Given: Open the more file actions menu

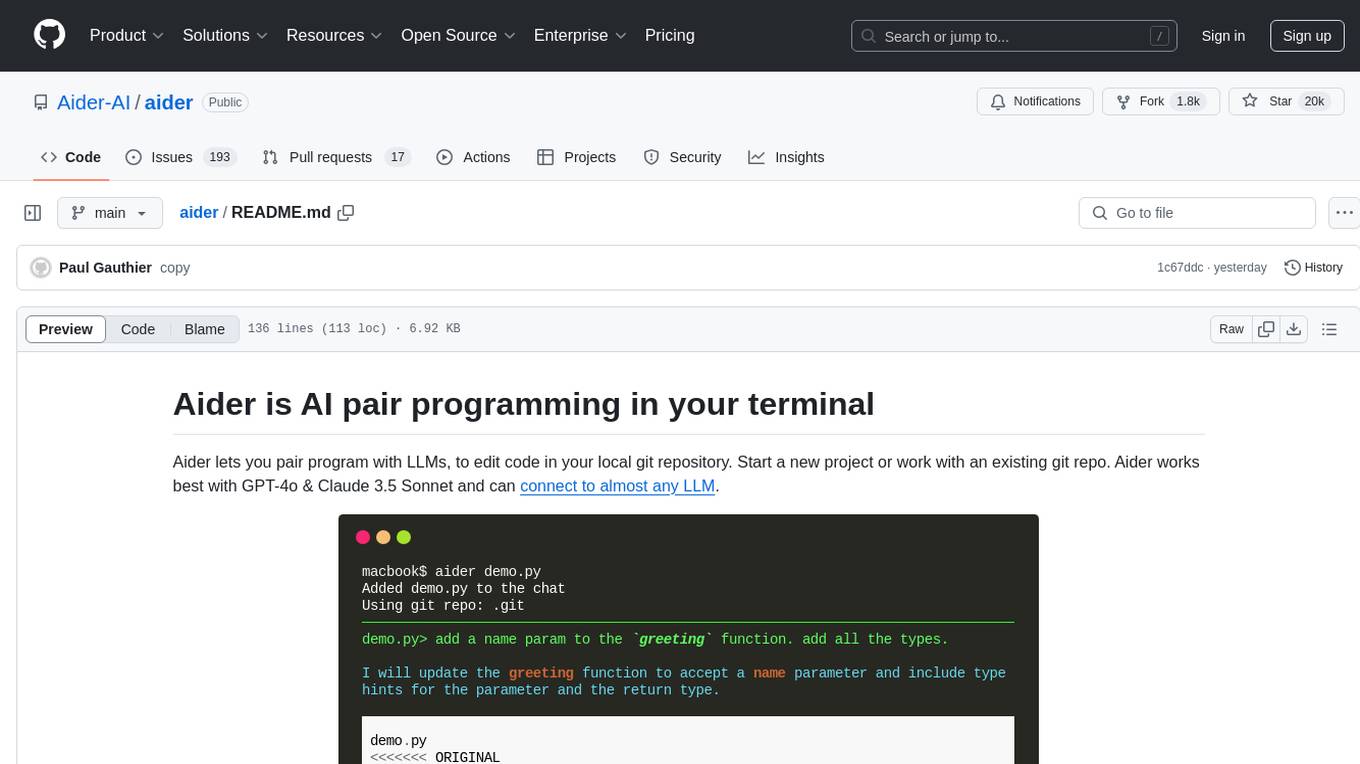Looking at the screenshot, I should pyautogui.click(x=1345, y=213).
